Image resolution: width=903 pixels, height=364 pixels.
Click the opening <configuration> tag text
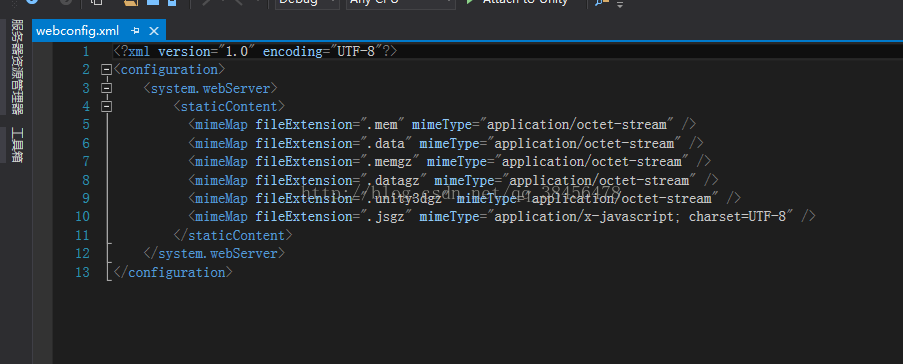click(x=169, y=70)
